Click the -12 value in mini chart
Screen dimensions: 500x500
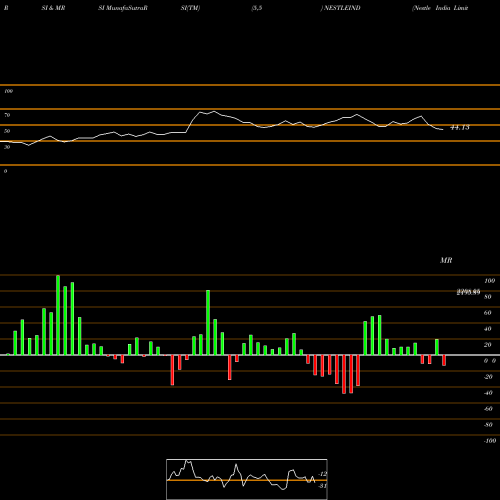coord(323,474)
